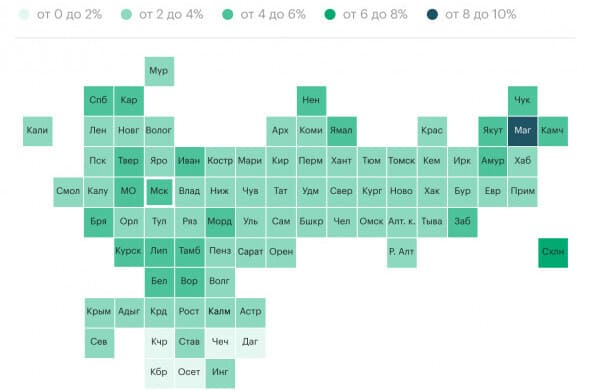This screenshot has width=590, height=391.
Task: Select the Чук region tile
Action: pyautogui.click(x=523, y=100)
